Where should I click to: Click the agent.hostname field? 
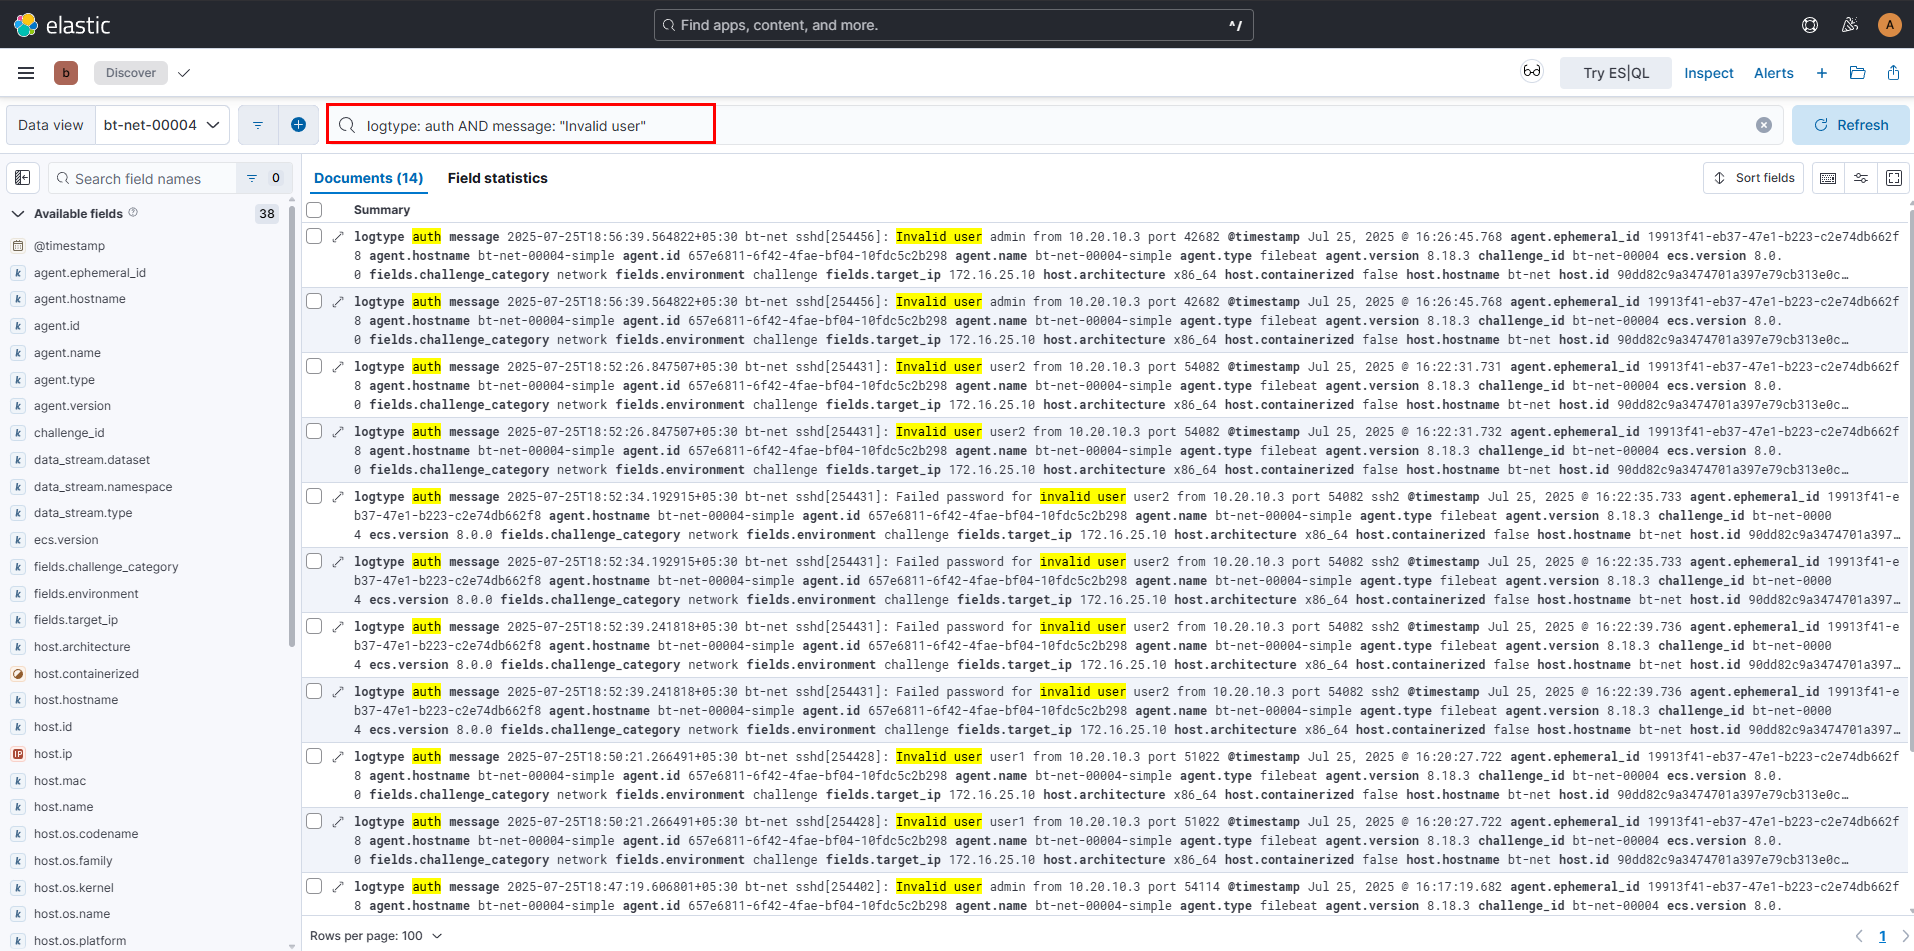[80, 299]
